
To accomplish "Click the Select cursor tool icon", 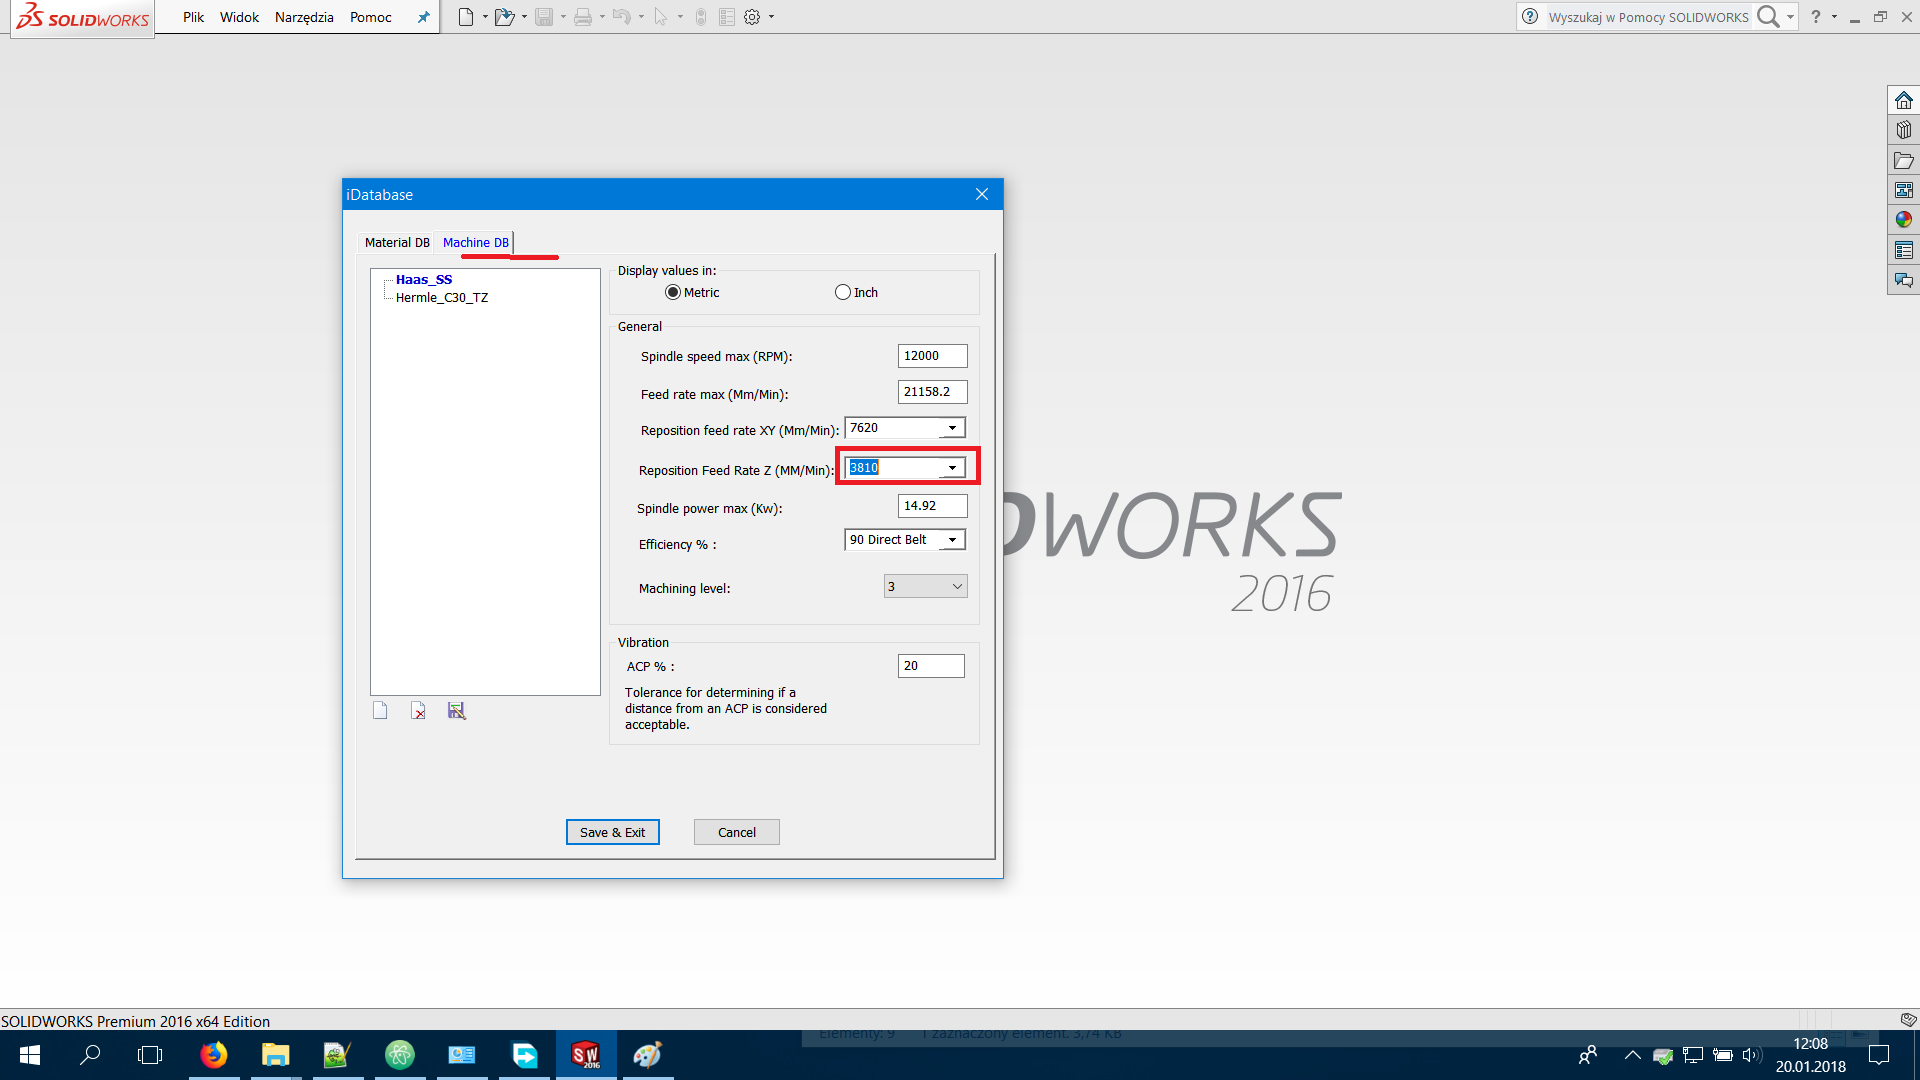I will pyautogui.click(x=660, y=17).
